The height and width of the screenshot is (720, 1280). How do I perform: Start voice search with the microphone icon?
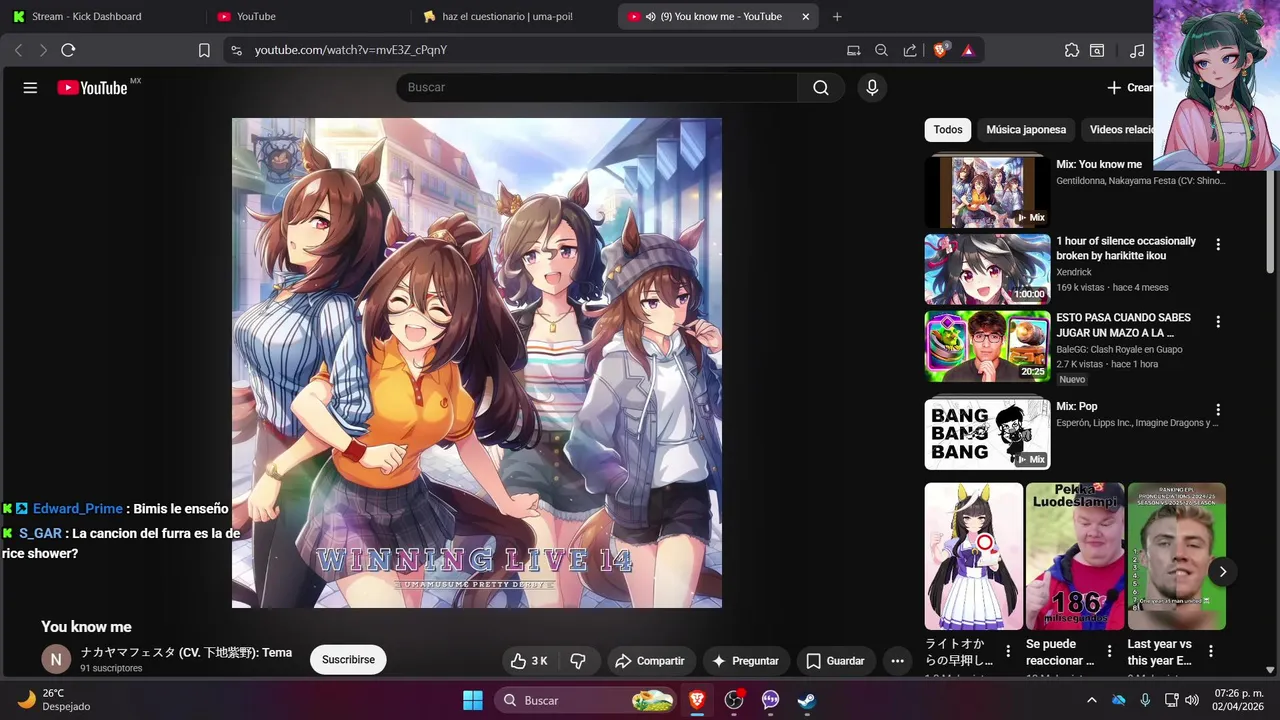(x=872, y=88)
